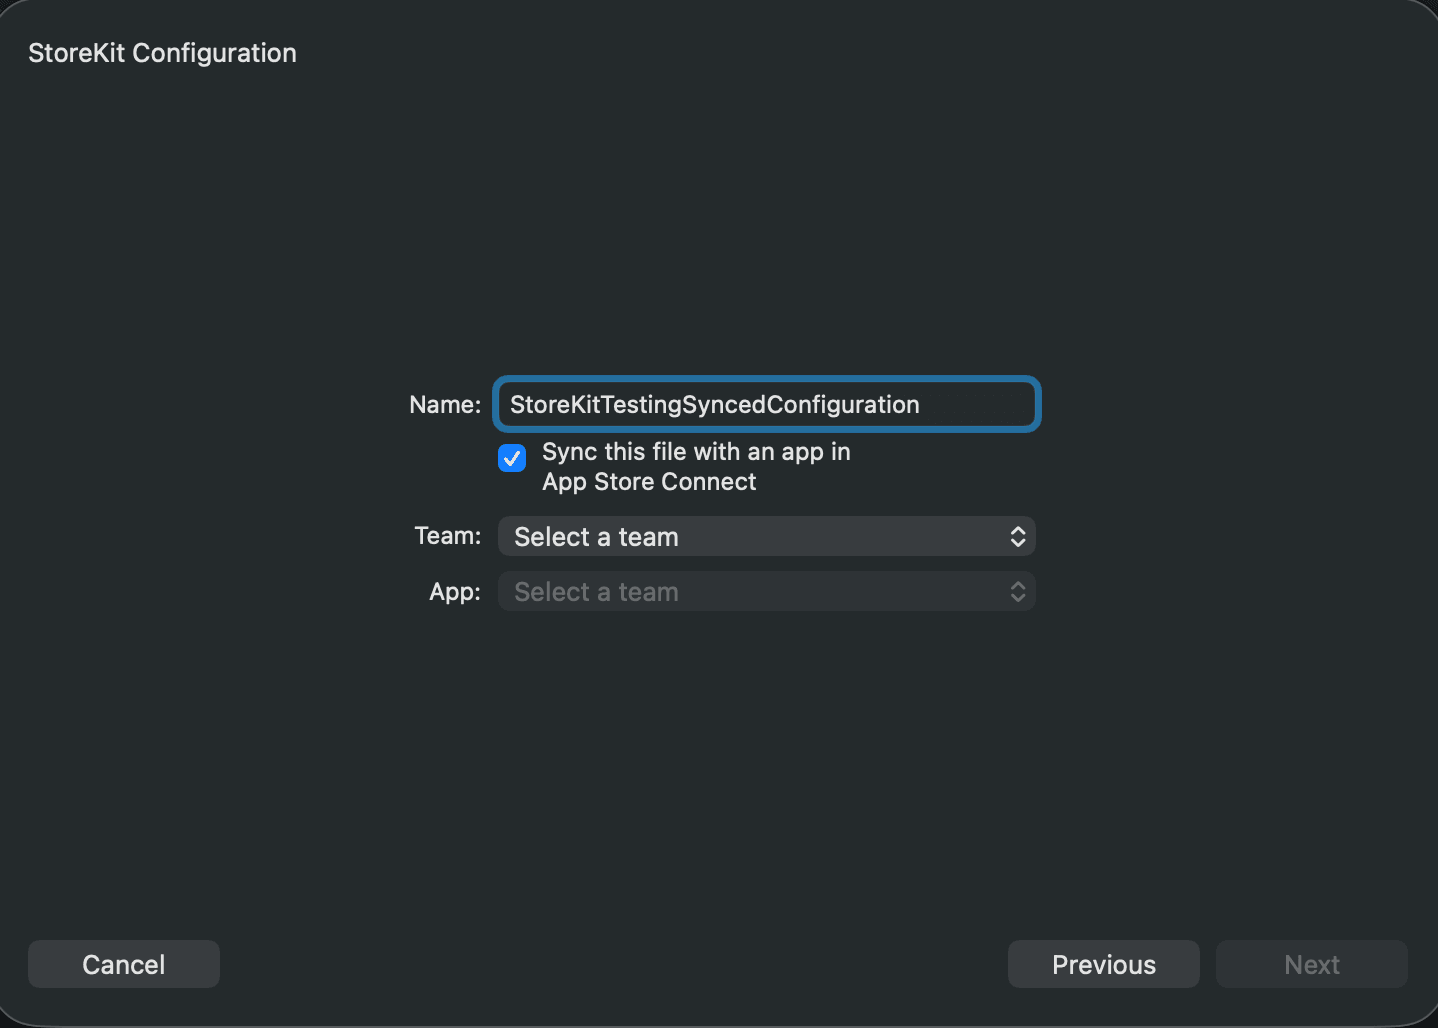Click the "Name:" field label
Screen dimensions: 1438x1028
coord(445,404)
